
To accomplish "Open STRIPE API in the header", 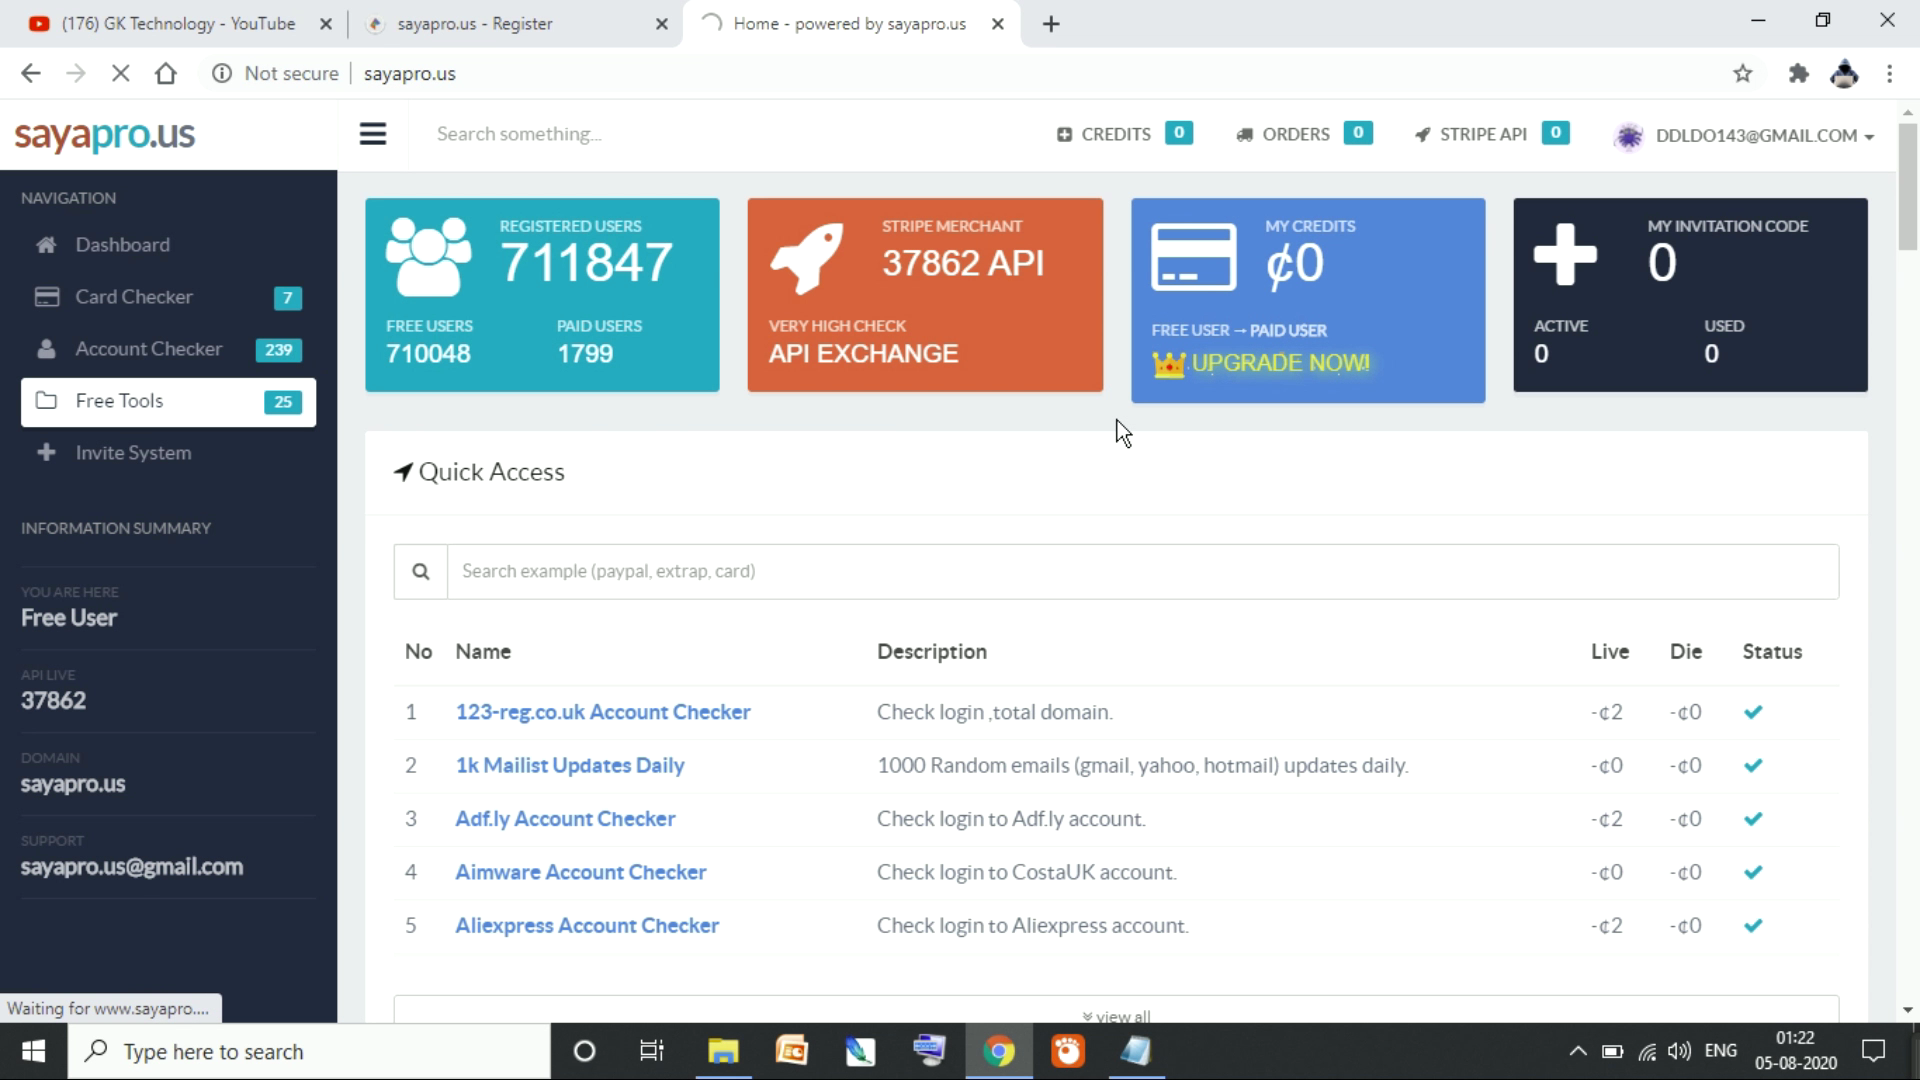I will [1492, 134].
